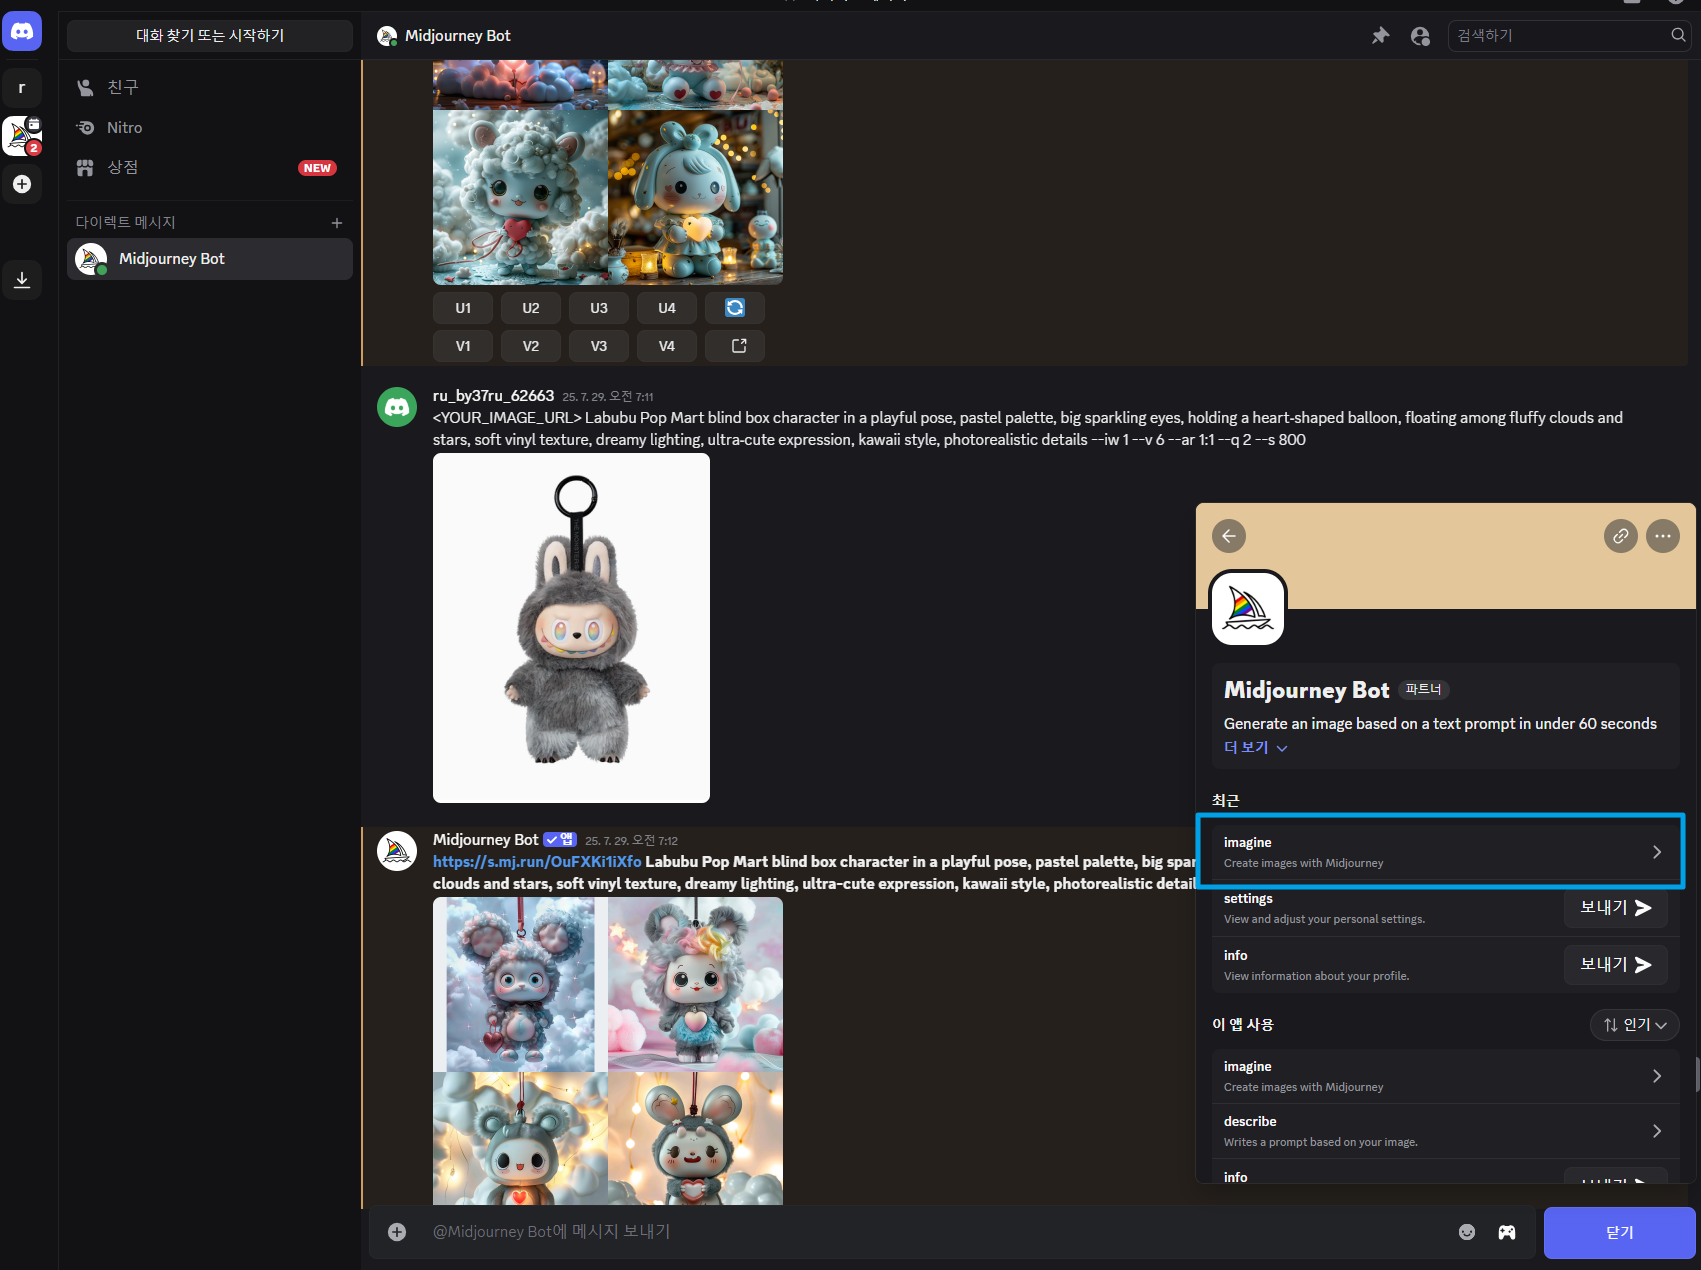Viewport: 1701px width, 1270px height.
Task: Send the recent info command 보내기
Action: click(x=1616, y=965)
